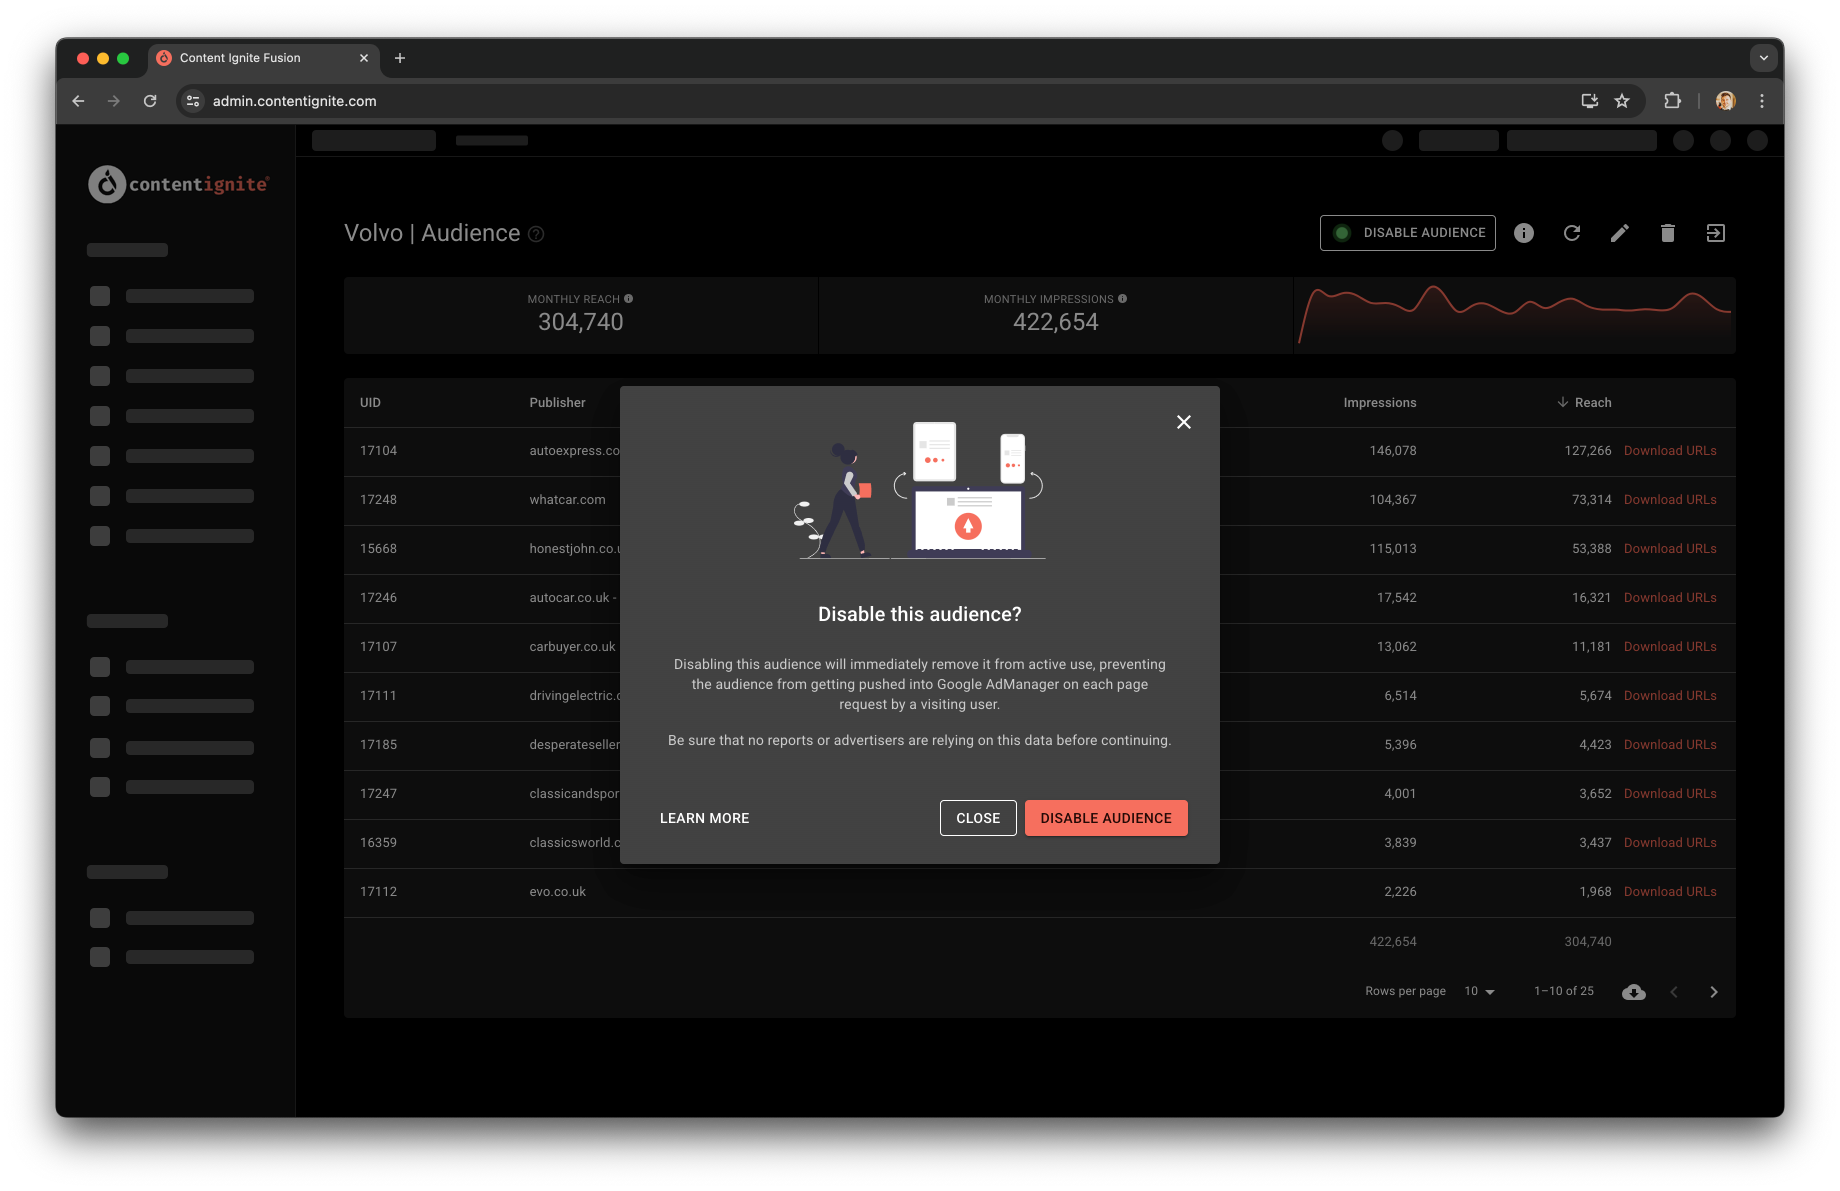Download URLs for row 17185
Screen dimensions: 1840x1191
pos(1670,745)
